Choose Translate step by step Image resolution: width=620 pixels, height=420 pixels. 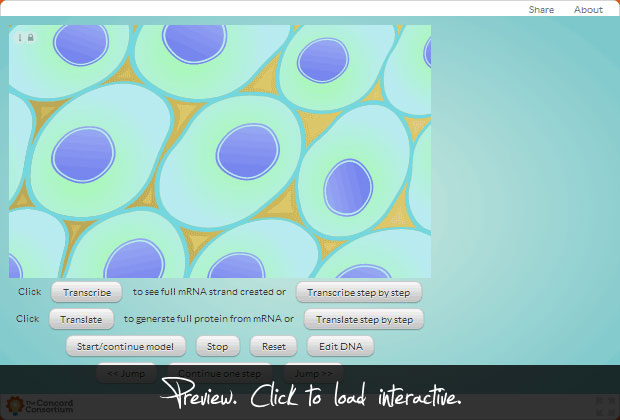pyautogui.click(x=364, y=319)
